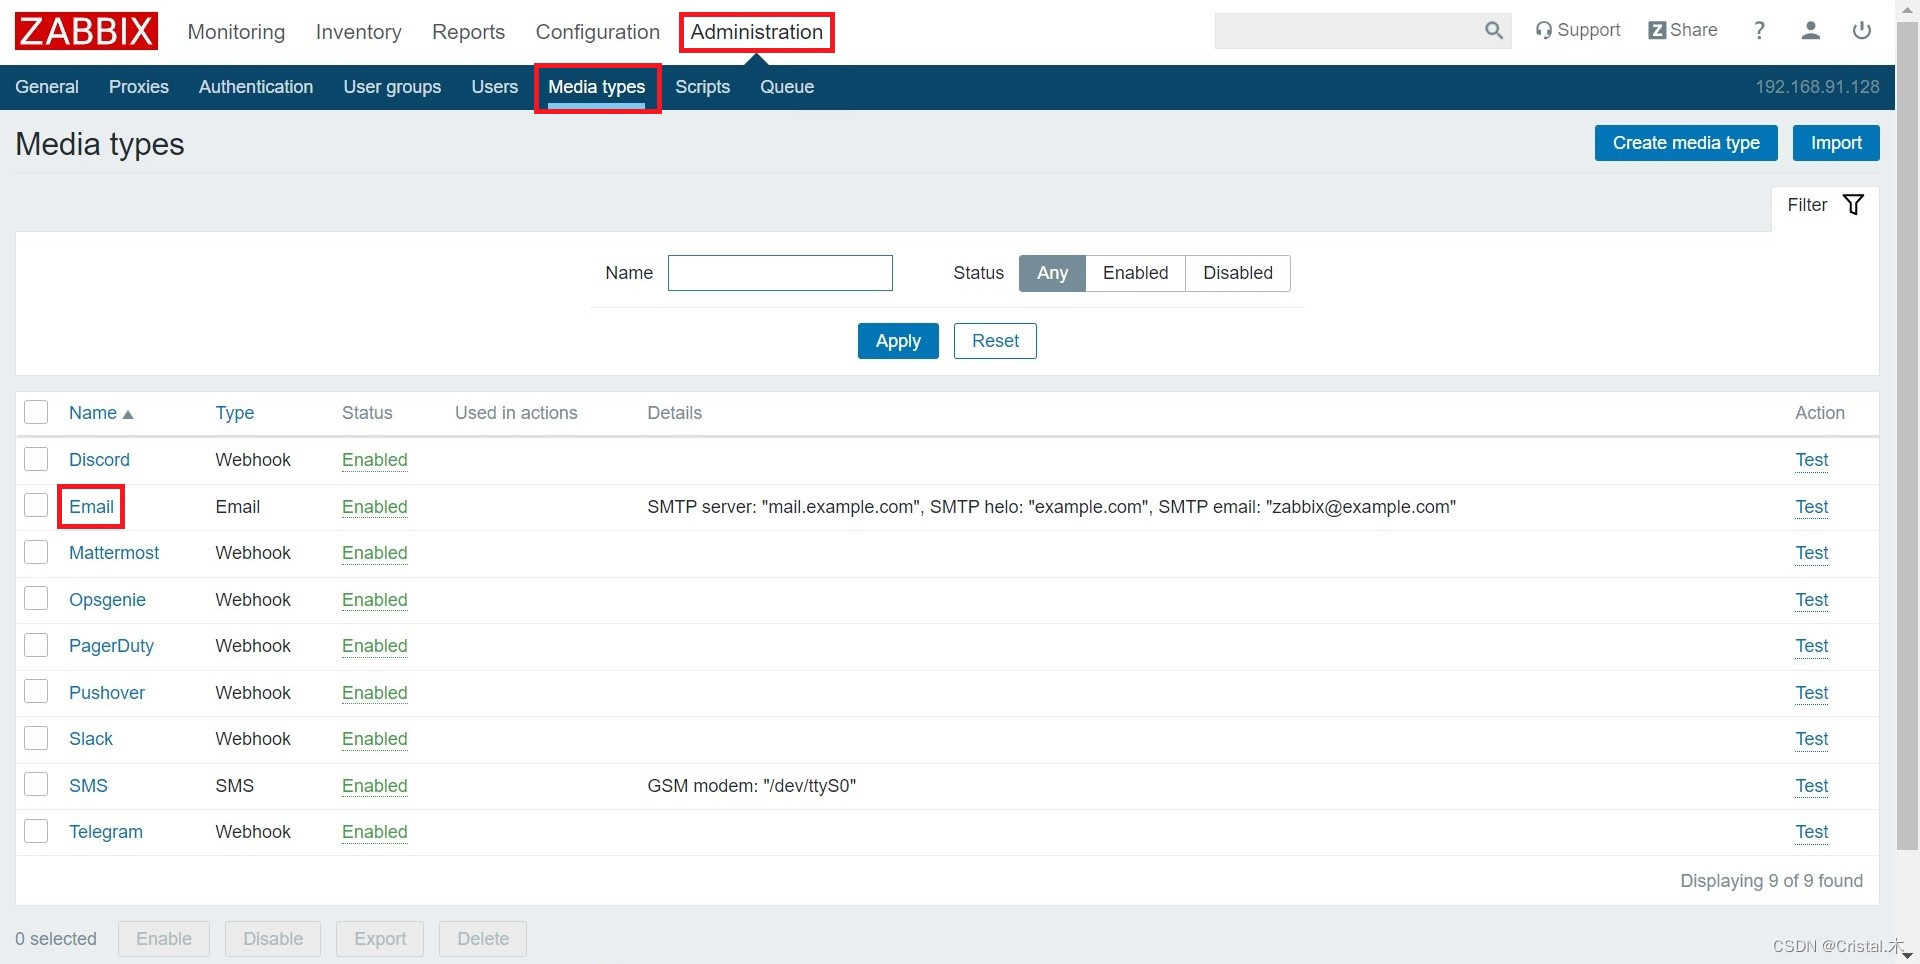
Task: Select the Disabled status filter
Action: coord(1238,273)
